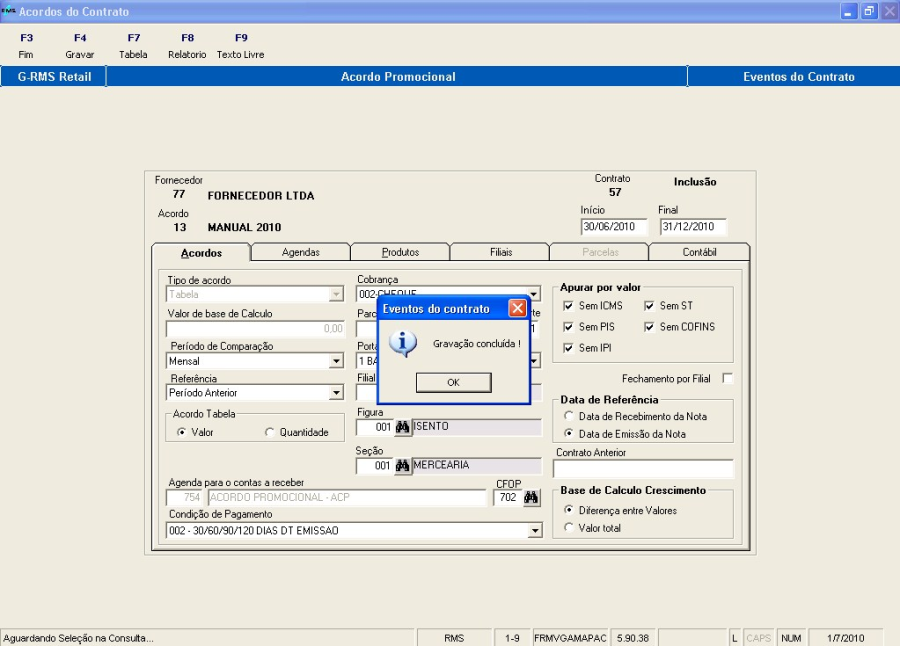
Task: Uncheck the Sem COFINS checkbox
Action: click(x=650, y=327)
